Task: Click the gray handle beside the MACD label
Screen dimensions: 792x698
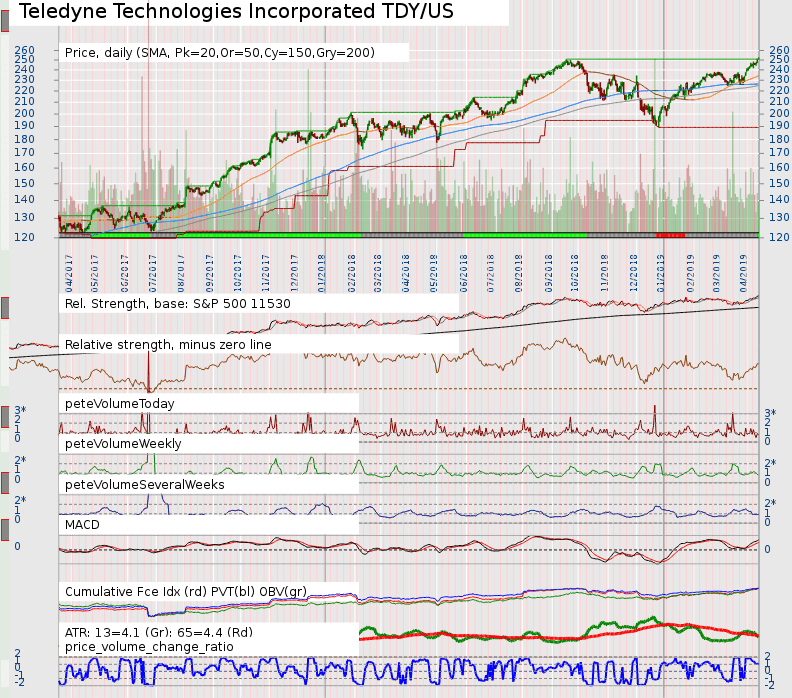Action: click(5, 530)
